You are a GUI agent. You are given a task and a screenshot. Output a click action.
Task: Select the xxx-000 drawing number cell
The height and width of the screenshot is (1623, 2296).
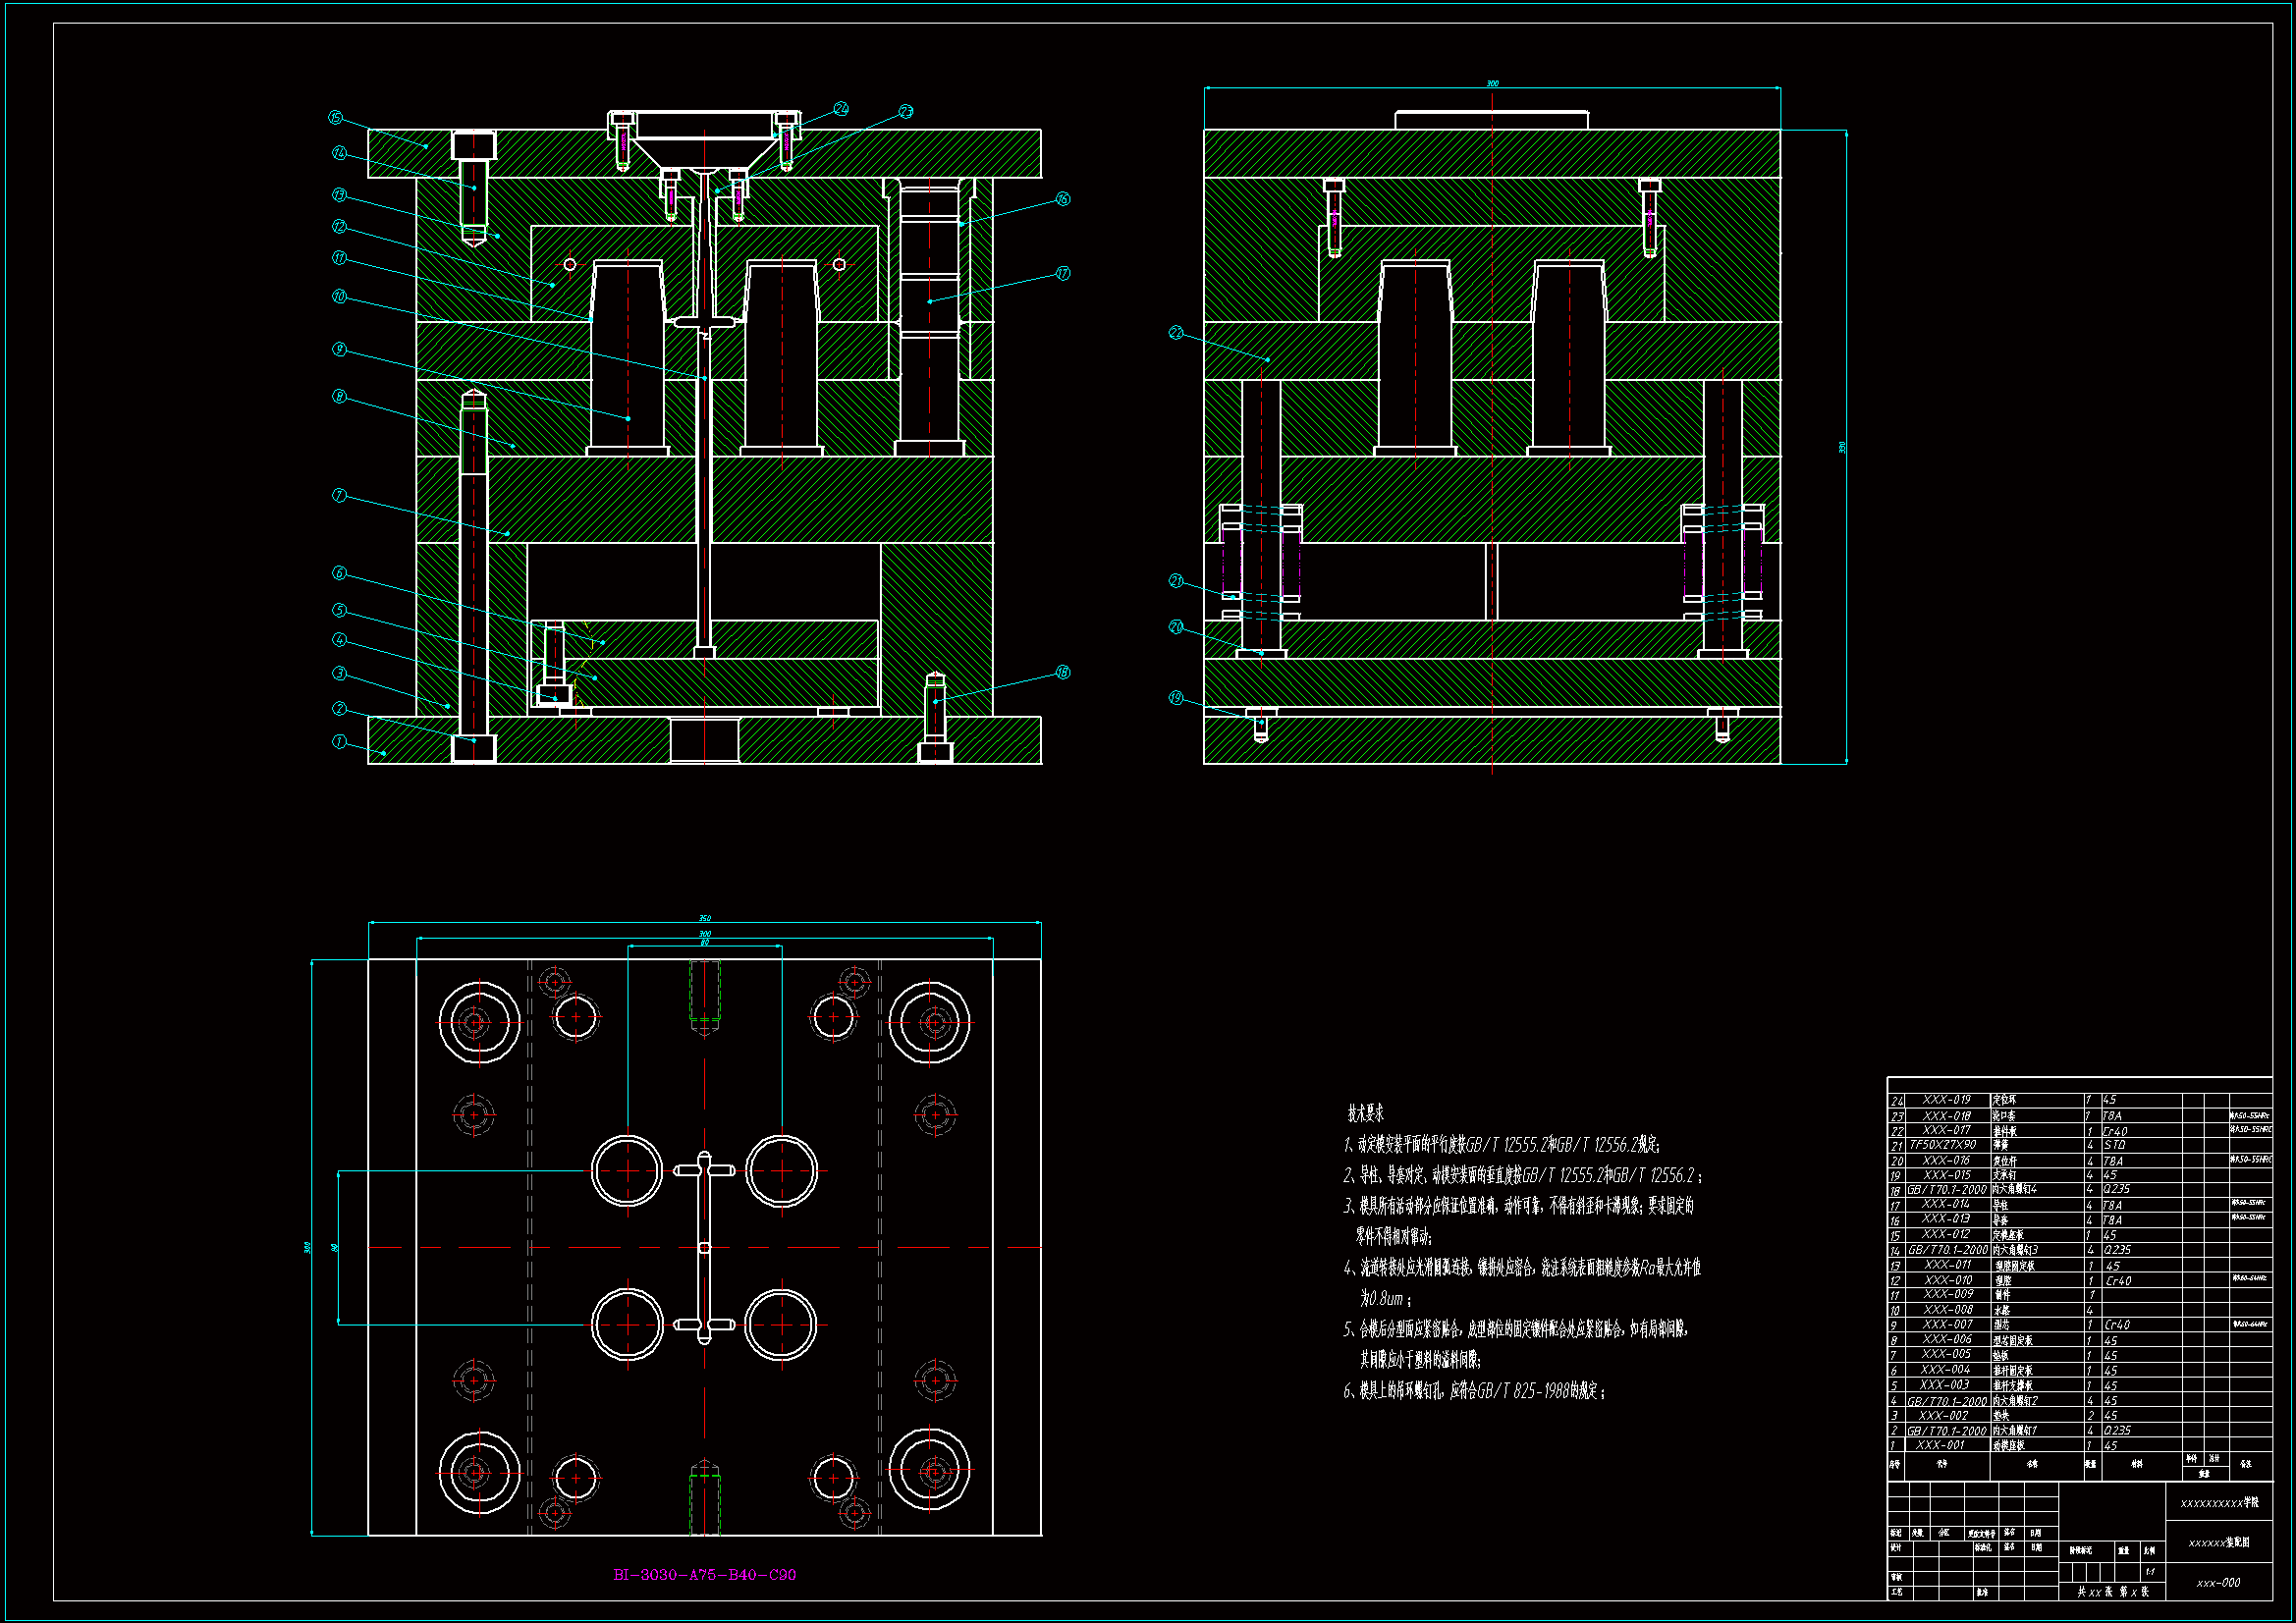pyautogui.click(x=2218, y=1583)
